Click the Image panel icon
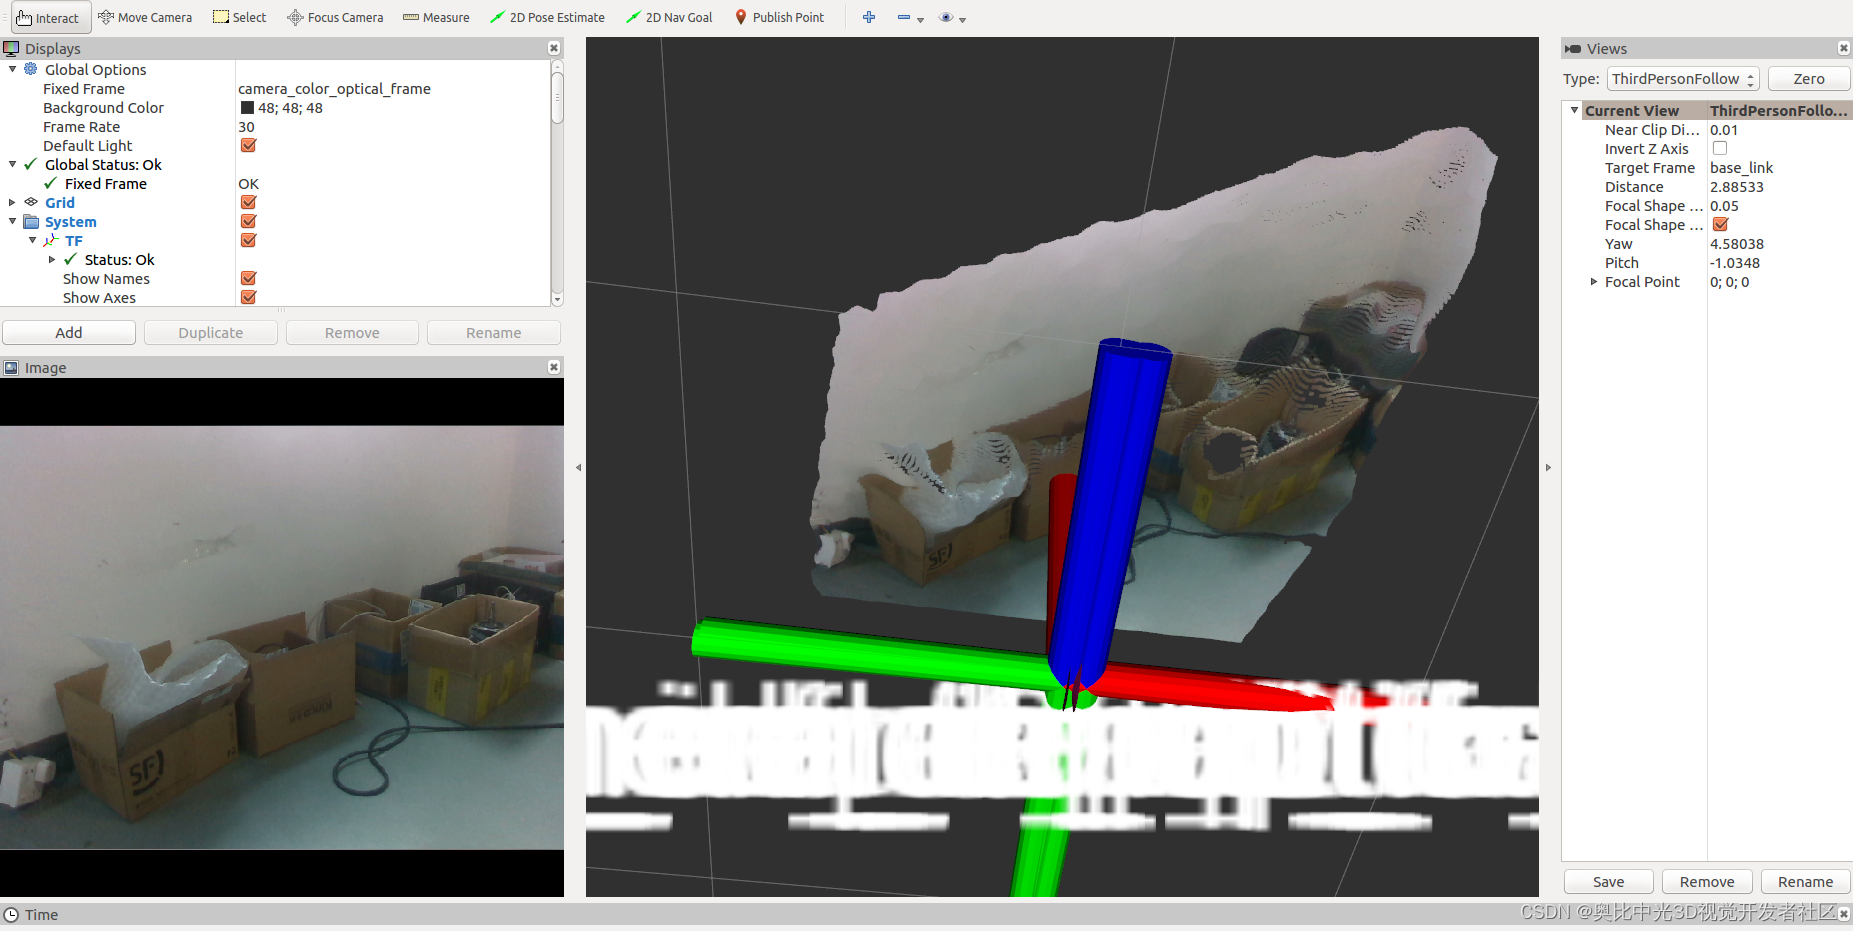 point(11,368)
